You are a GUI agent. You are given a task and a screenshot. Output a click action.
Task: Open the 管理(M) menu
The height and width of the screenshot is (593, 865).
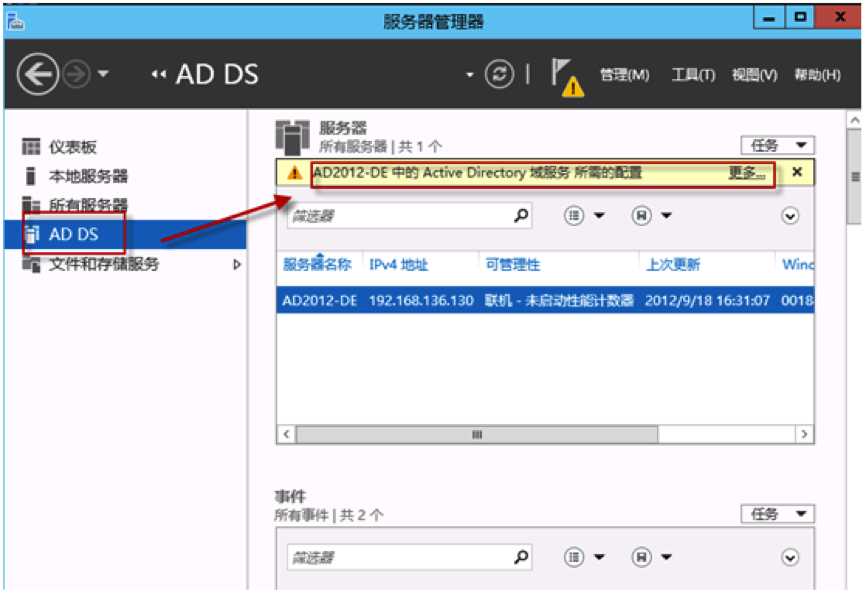624,75
